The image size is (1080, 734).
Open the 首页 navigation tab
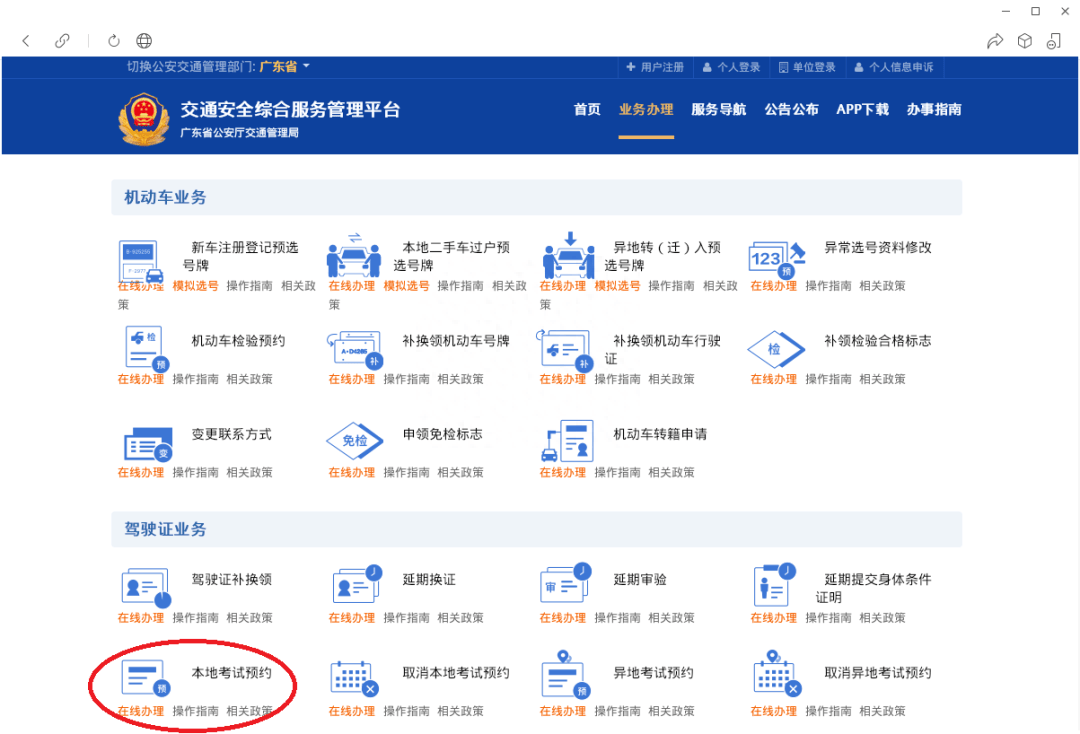click(587, 110)
